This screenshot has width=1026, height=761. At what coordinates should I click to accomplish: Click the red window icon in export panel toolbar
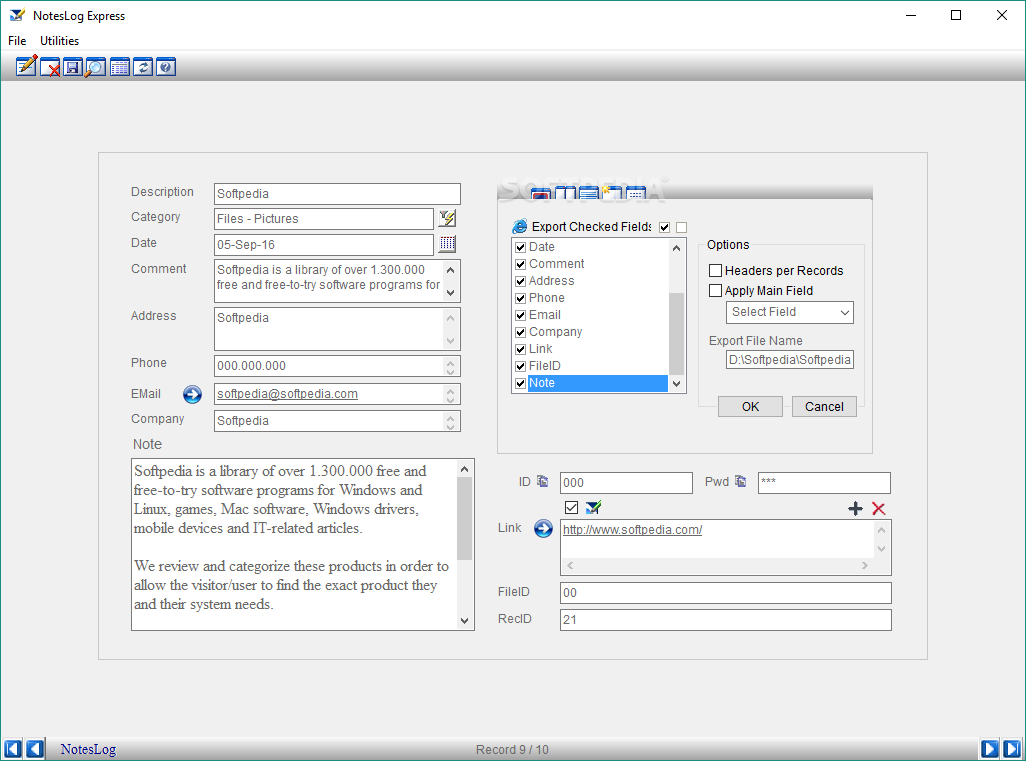[540, 194]
